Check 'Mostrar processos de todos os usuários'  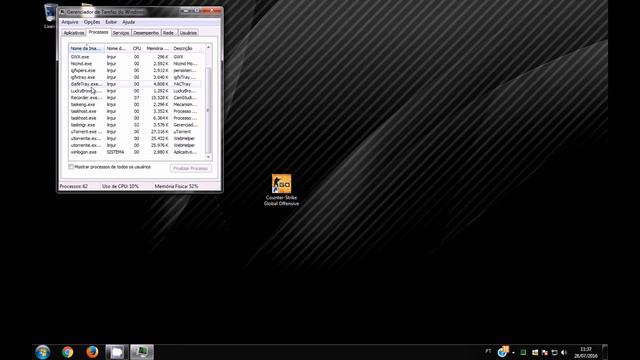click(x=71, y=167)
